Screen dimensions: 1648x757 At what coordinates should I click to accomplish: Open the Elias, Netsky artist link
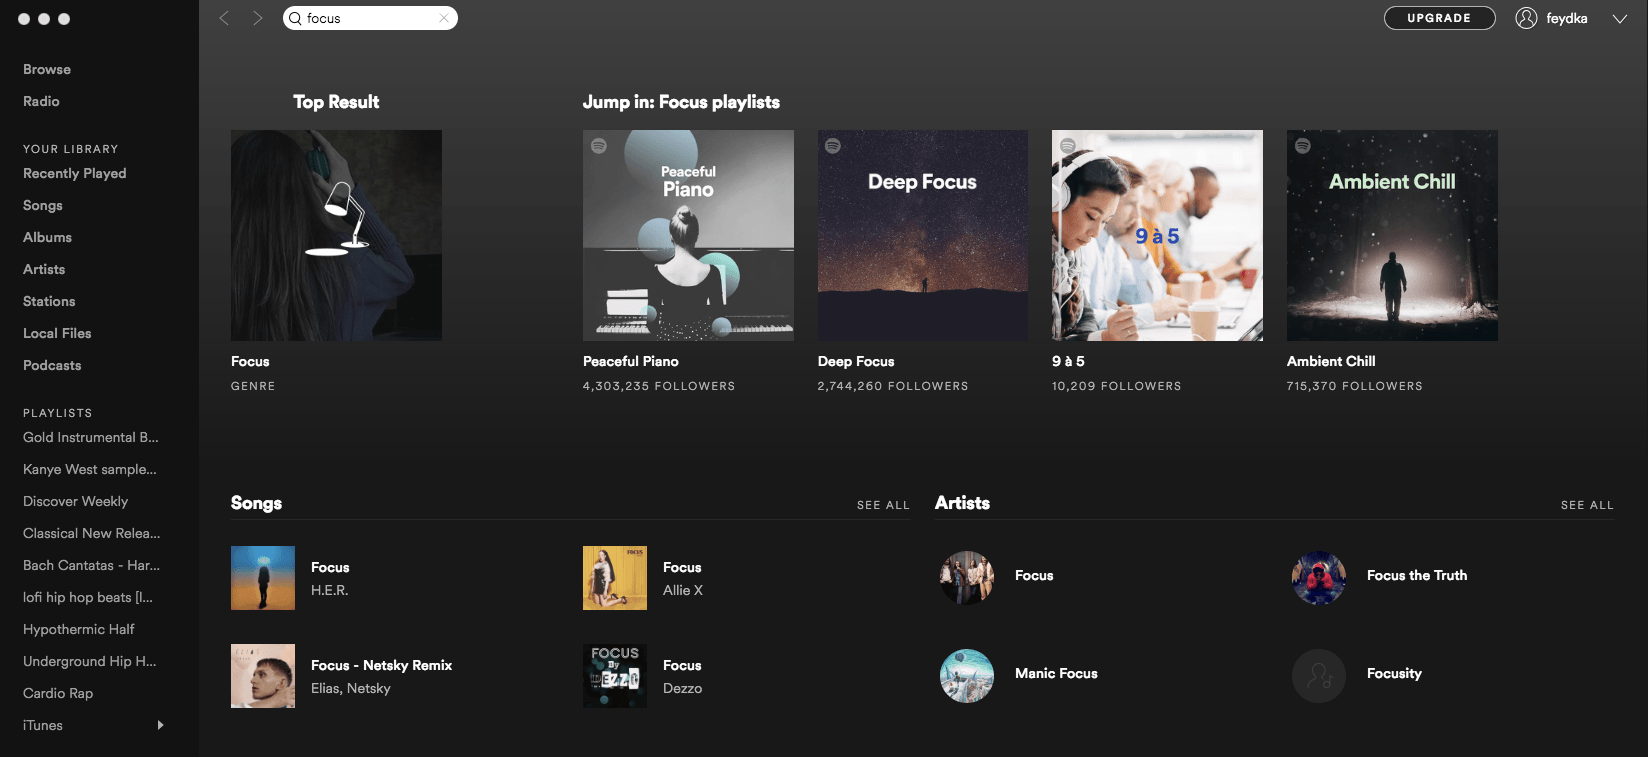pyautogui.click(x=351, y=688)
